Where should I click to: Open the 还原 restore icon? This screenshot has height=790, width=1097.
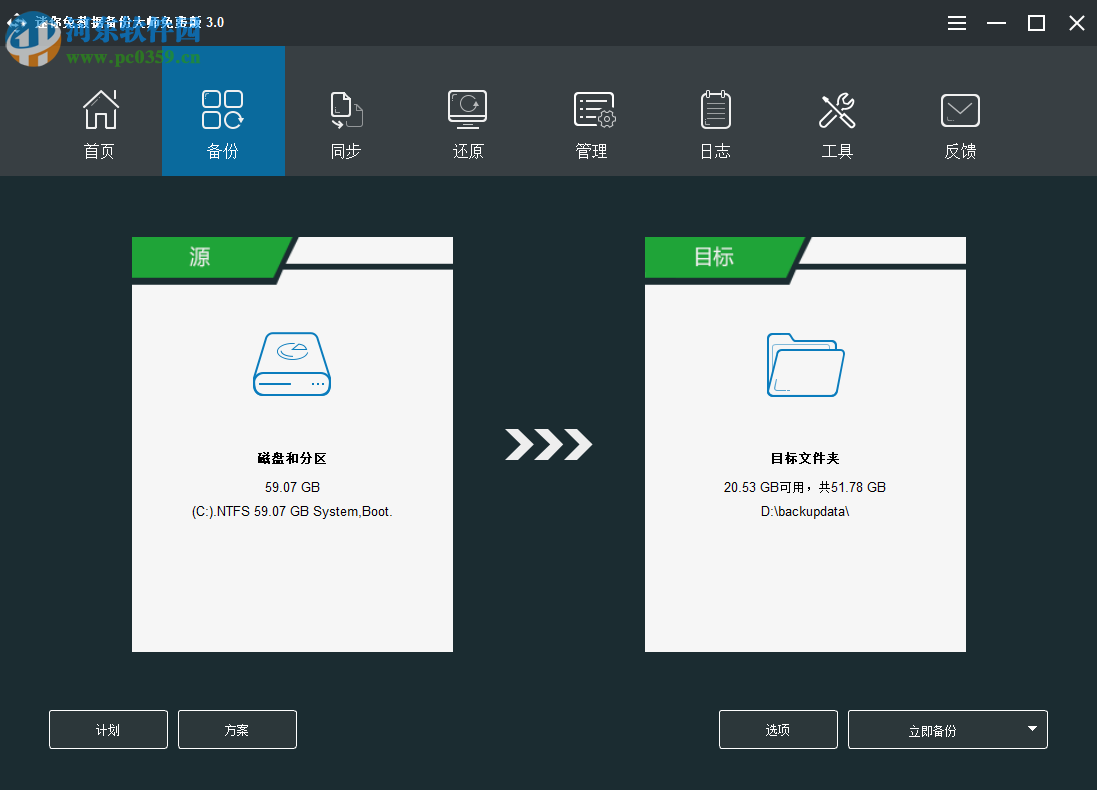point(468,110)
